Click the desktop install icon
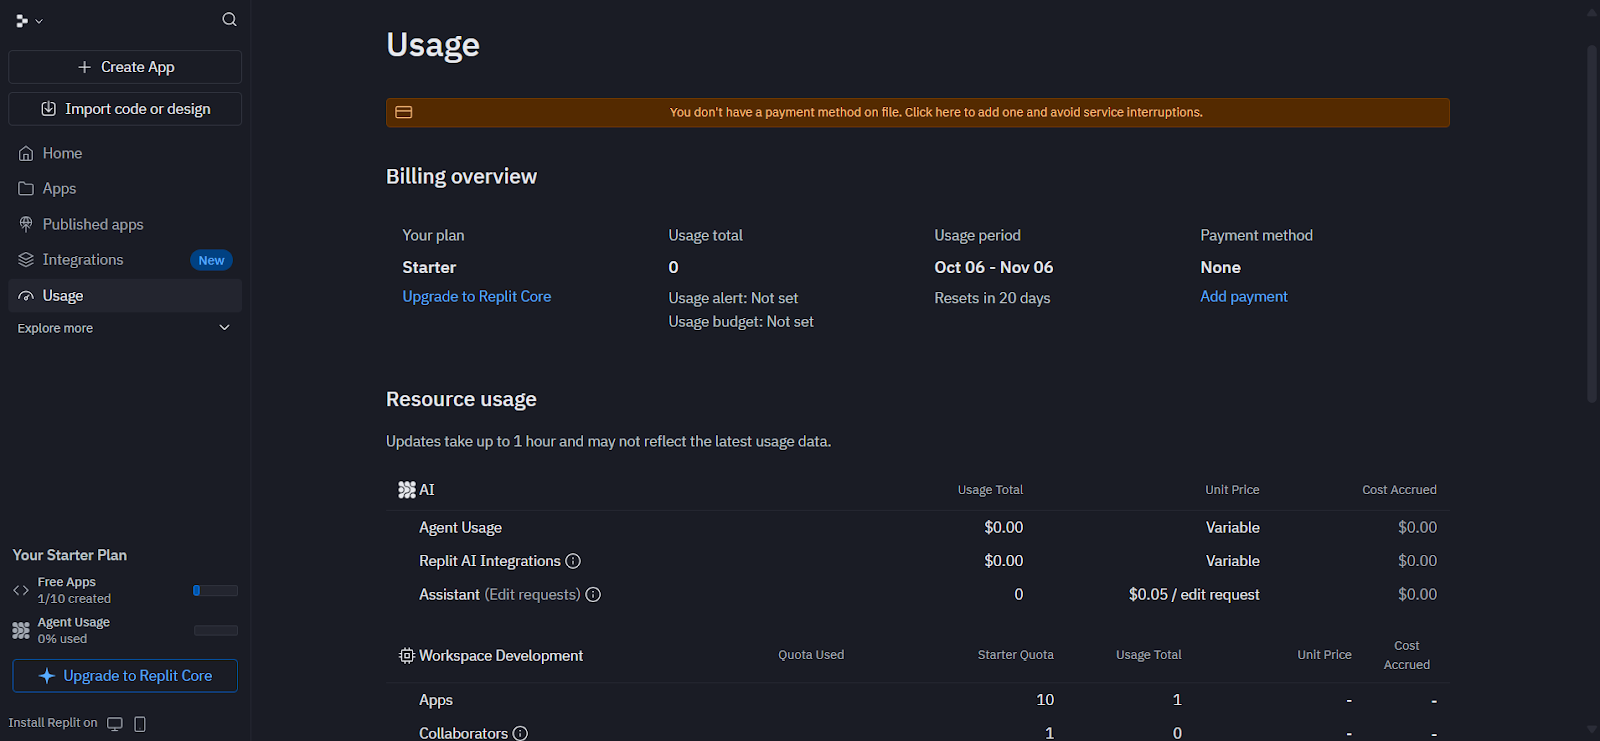Viewport: 1600px width, 741px height. pyautogui.click(x=115, y=724)
